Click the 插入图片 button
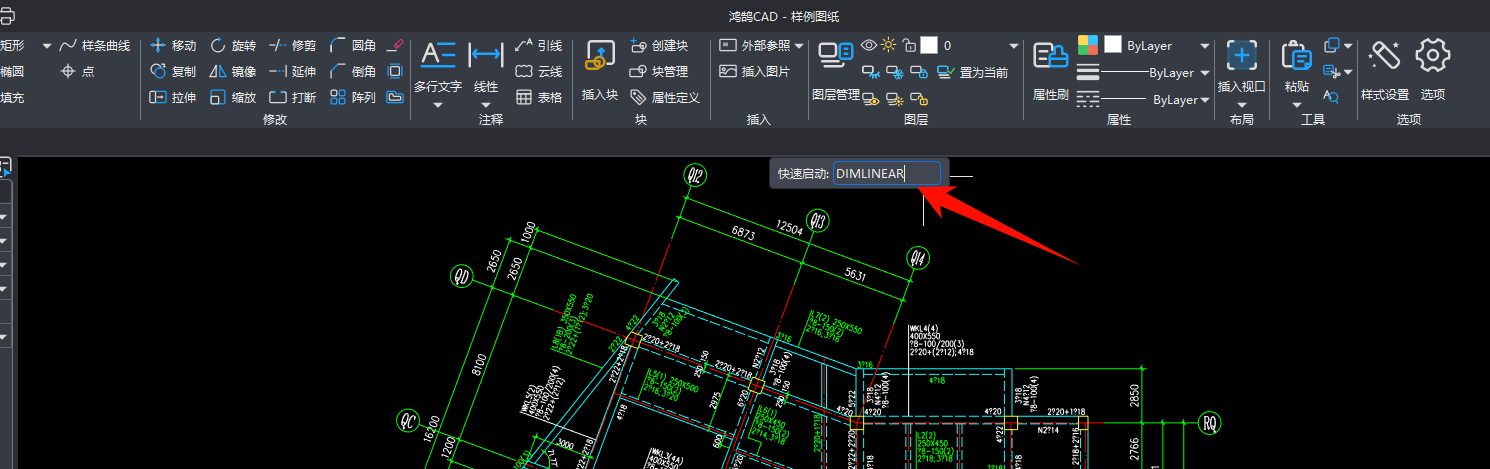Image resolution: width=1490 pixels, height=469 pixels. click(754, 72)
